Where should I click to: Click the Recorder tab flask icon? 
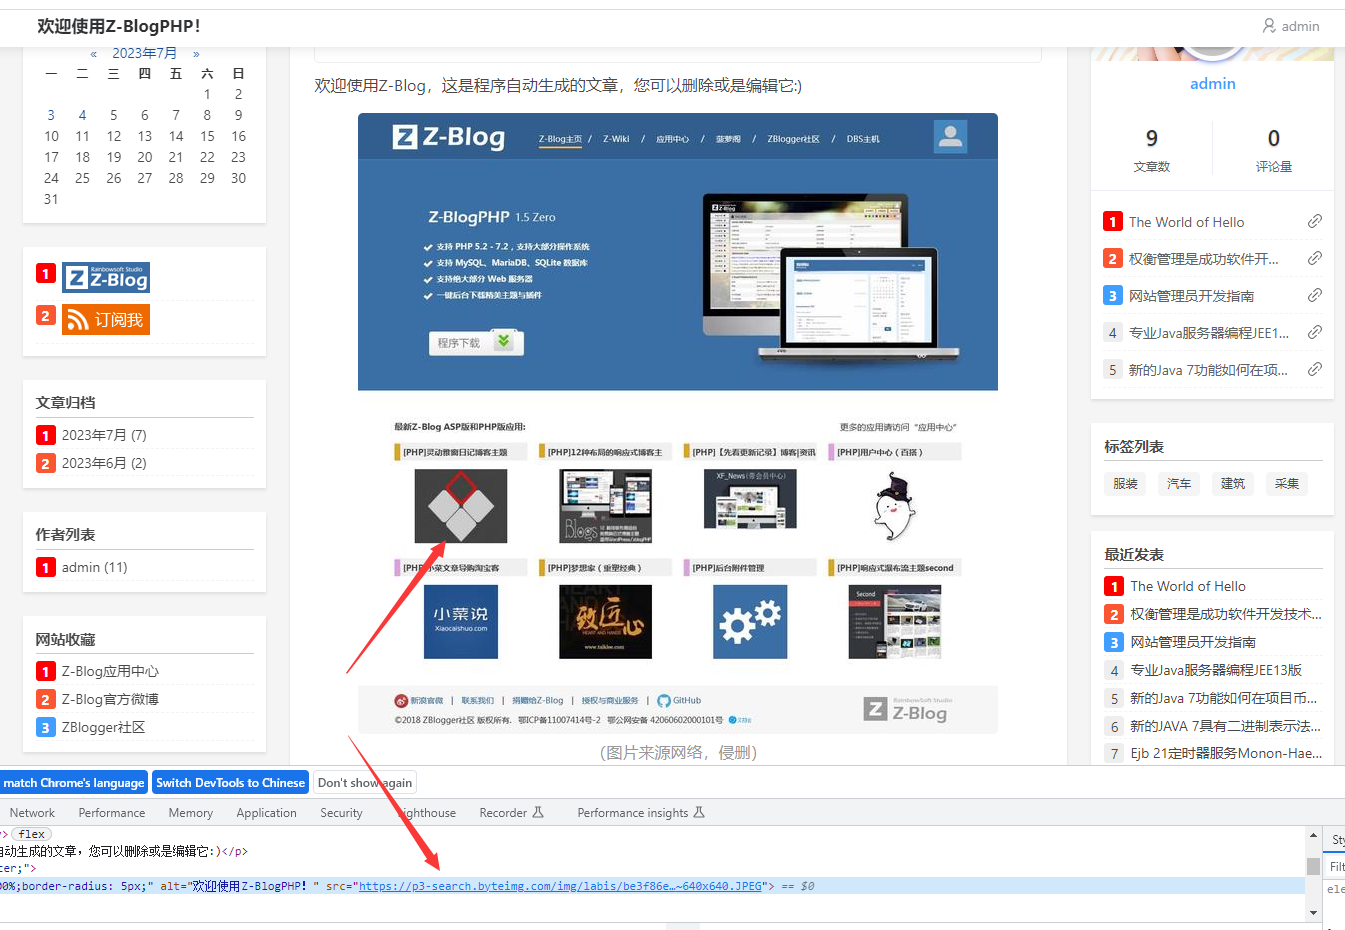coord(538,812)
